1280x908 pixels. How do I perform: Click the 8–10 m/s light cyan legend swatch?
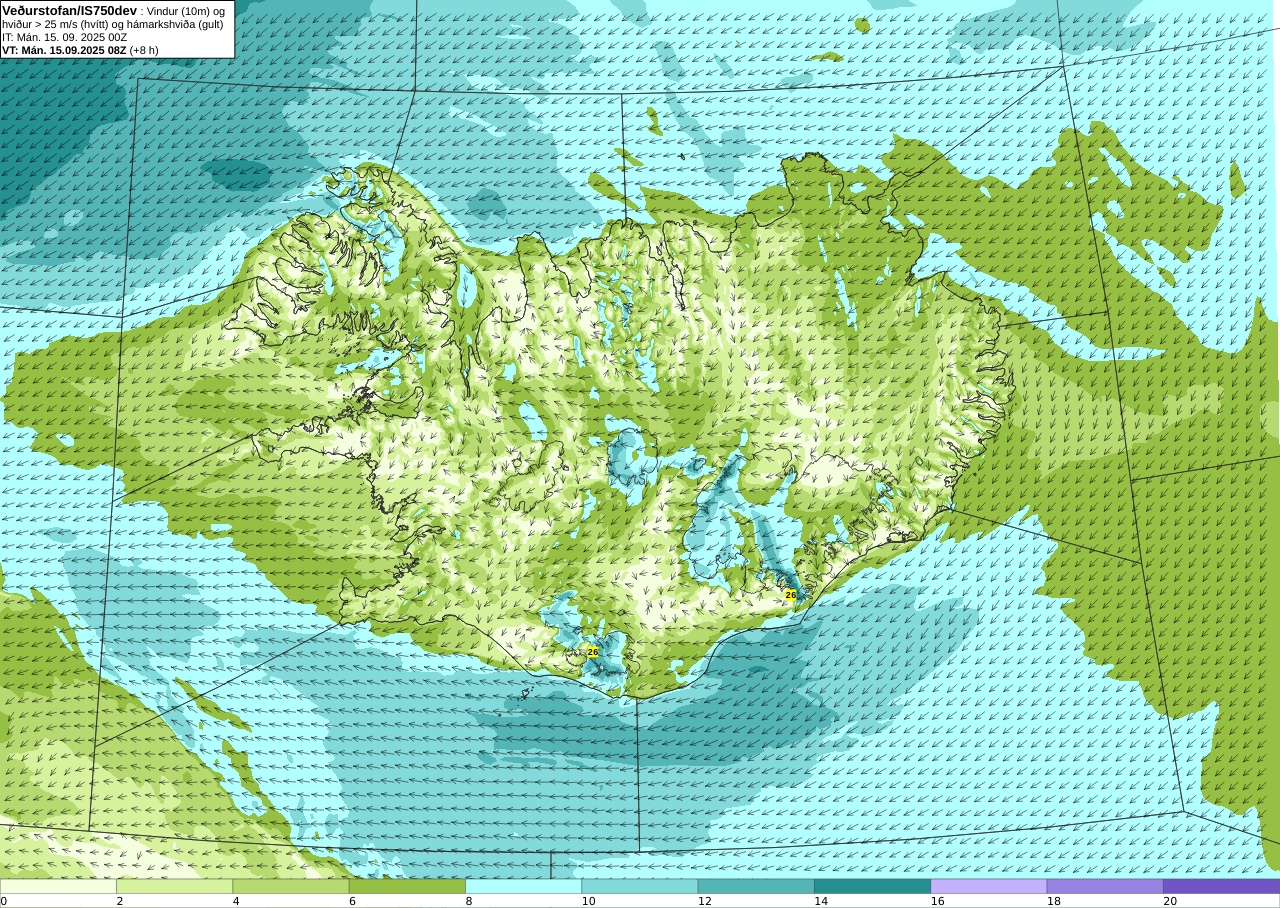pos(523,886)
